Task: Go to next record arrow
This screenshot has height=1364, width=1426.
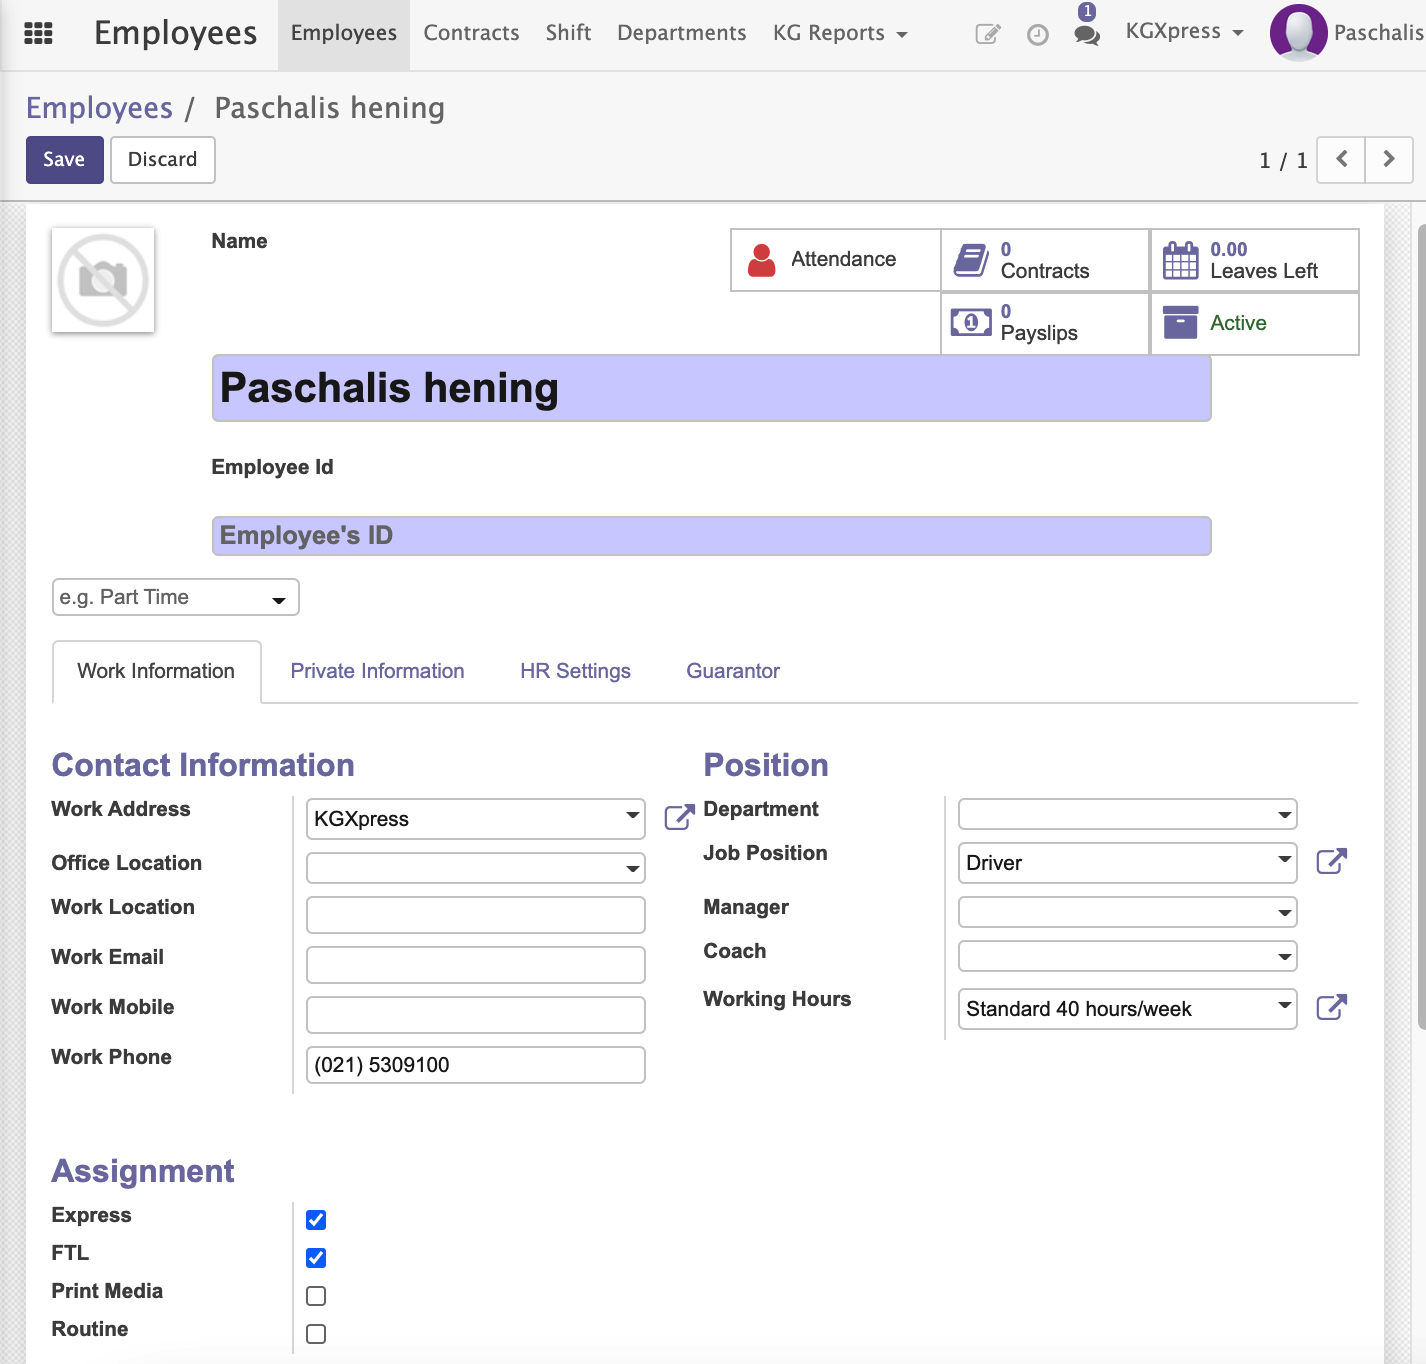Action: (x=1389, y=159)
